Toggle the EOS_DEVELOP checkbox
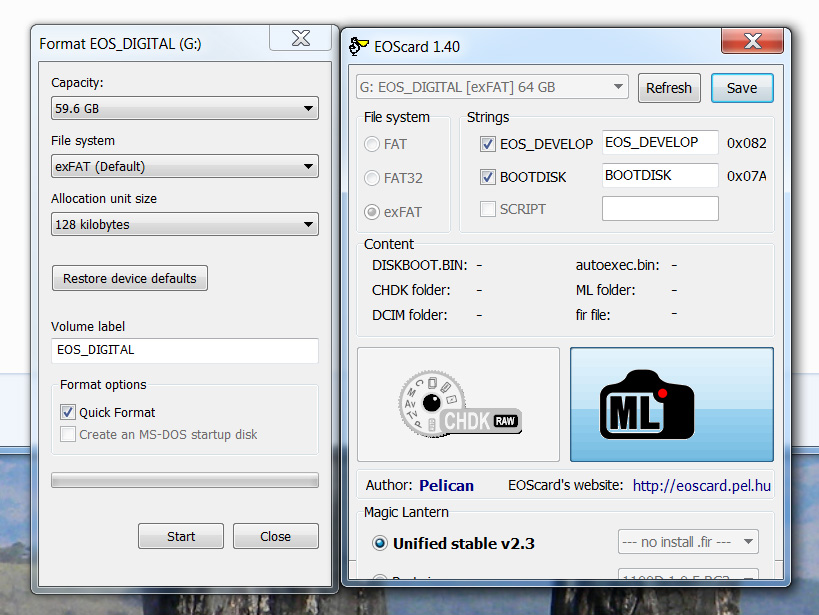Screen dimensions: 819x615 coord(487,144)
